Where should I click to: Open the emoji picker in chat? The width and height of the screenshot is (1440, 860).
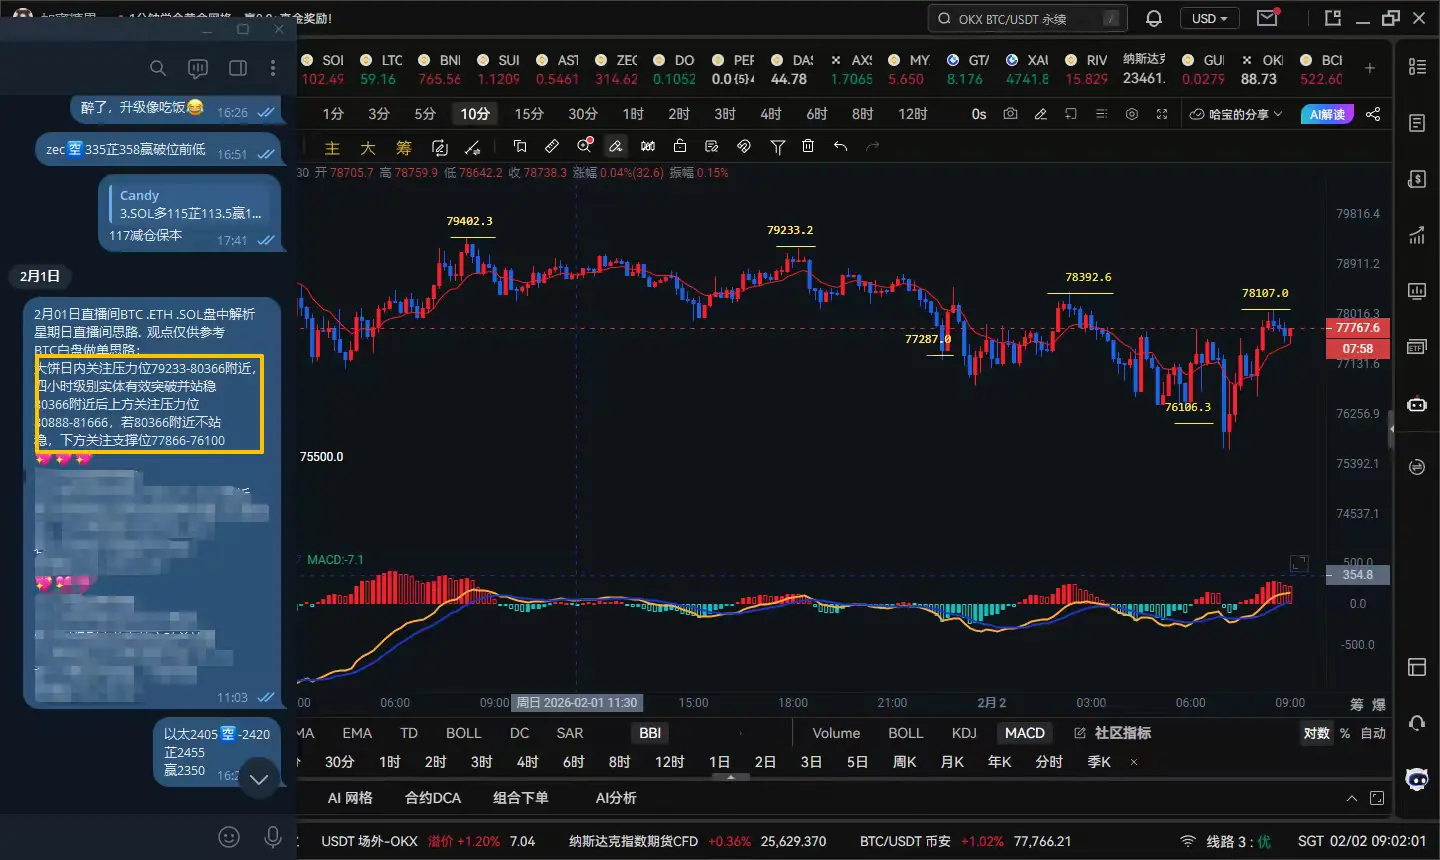[229, 837]
